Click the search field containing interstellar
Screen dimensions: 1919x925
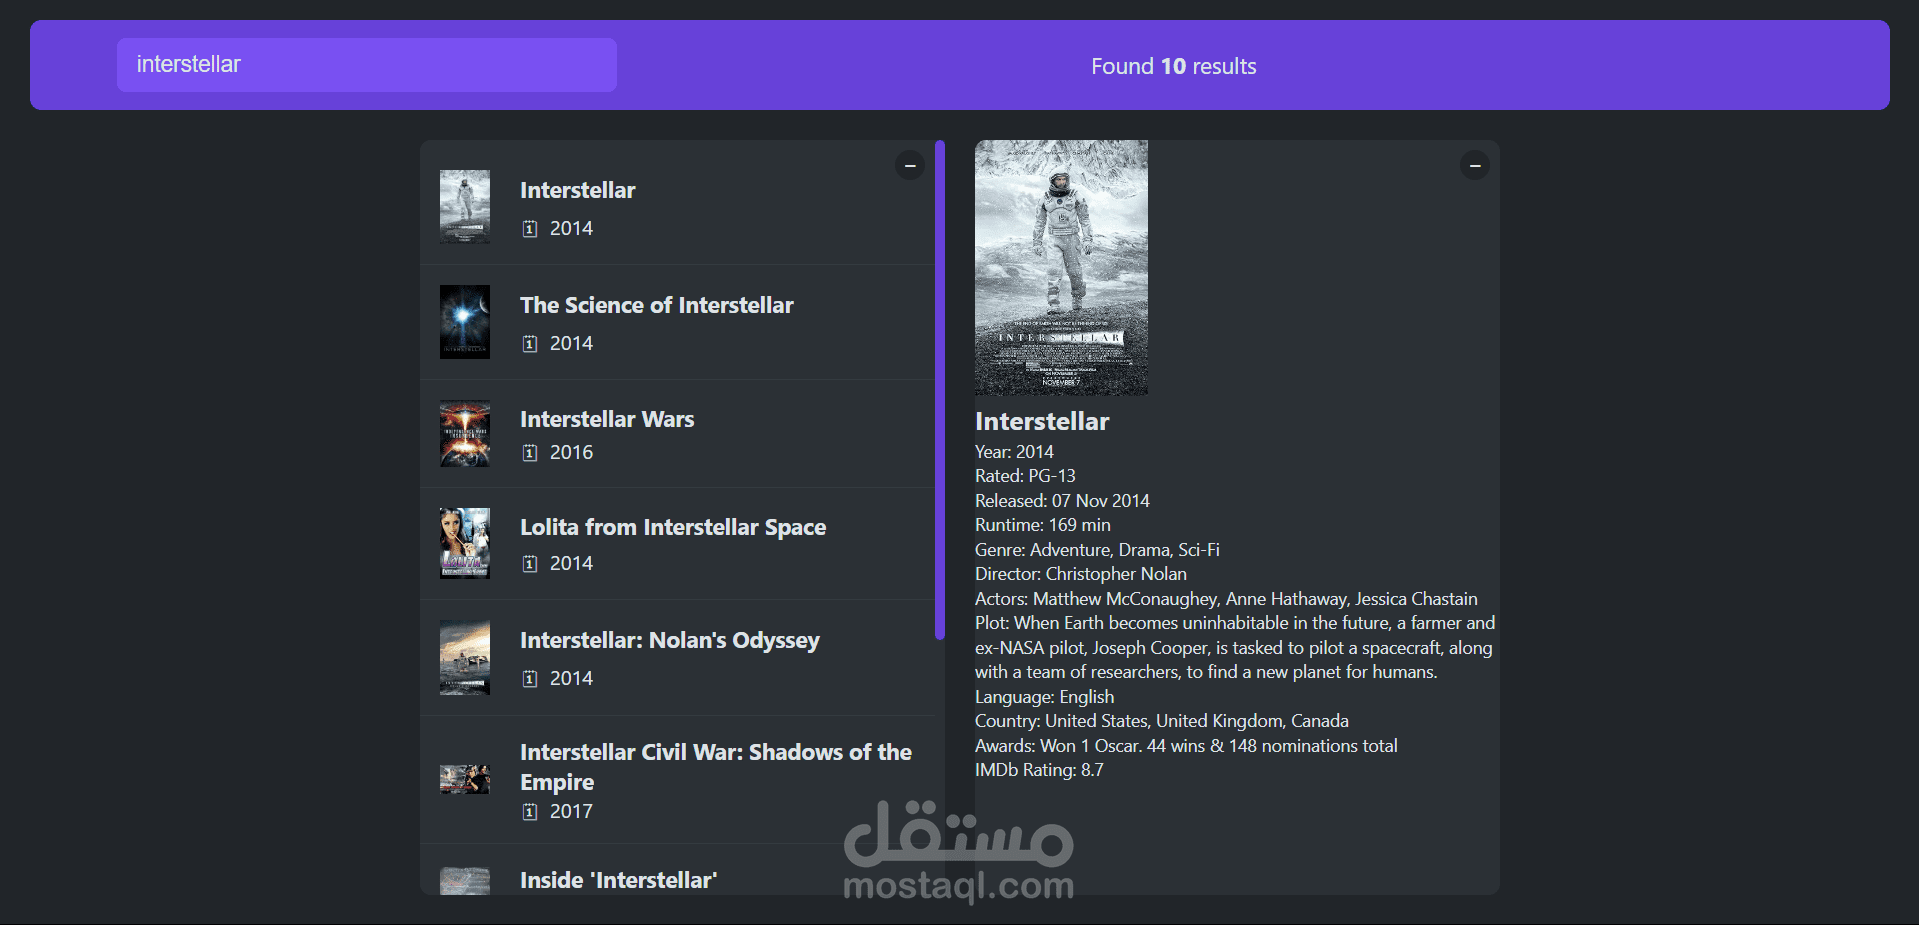(366, 65)
